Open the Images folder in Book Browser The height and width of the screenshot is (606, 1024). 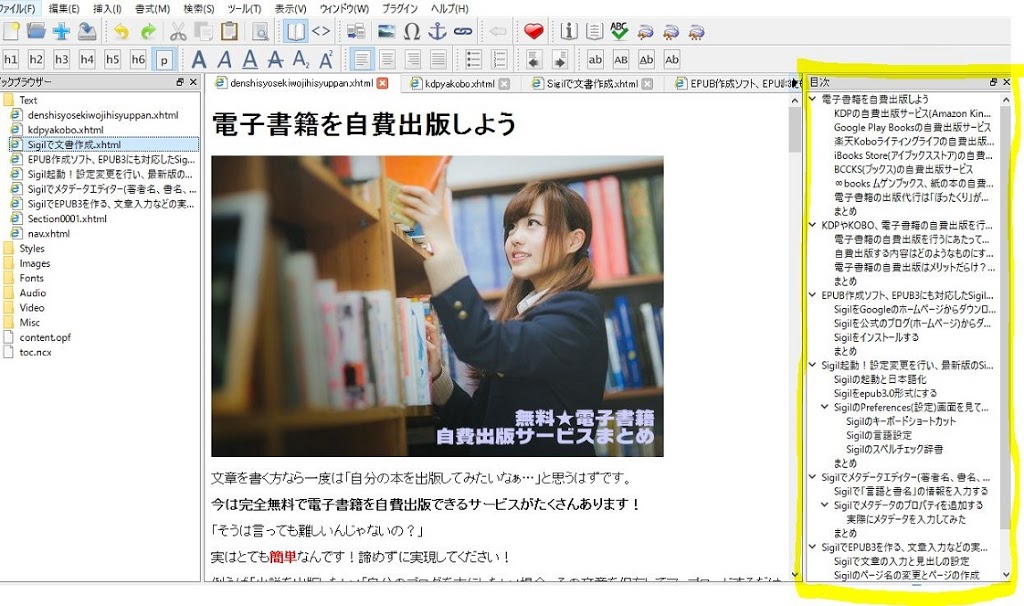34,263
